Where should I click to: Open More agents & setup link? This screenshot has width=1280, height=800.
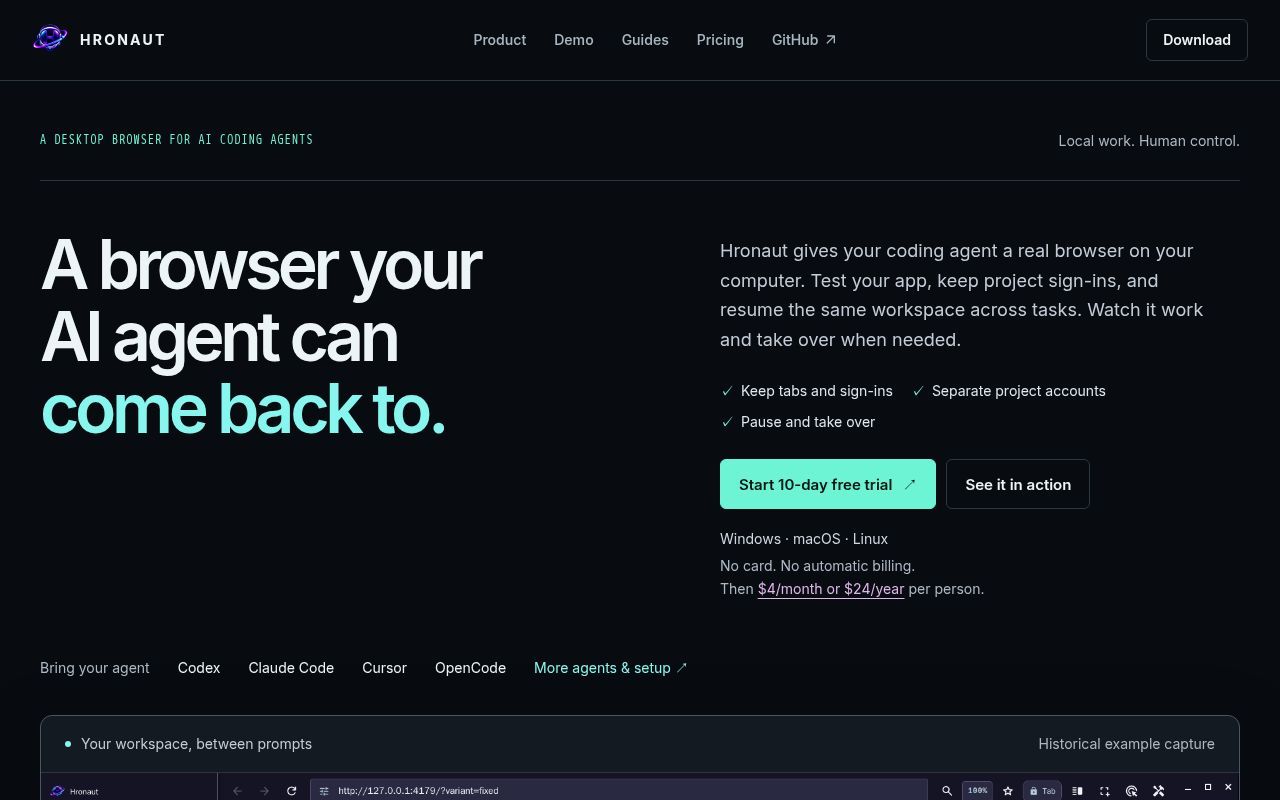tap(611, 668)
